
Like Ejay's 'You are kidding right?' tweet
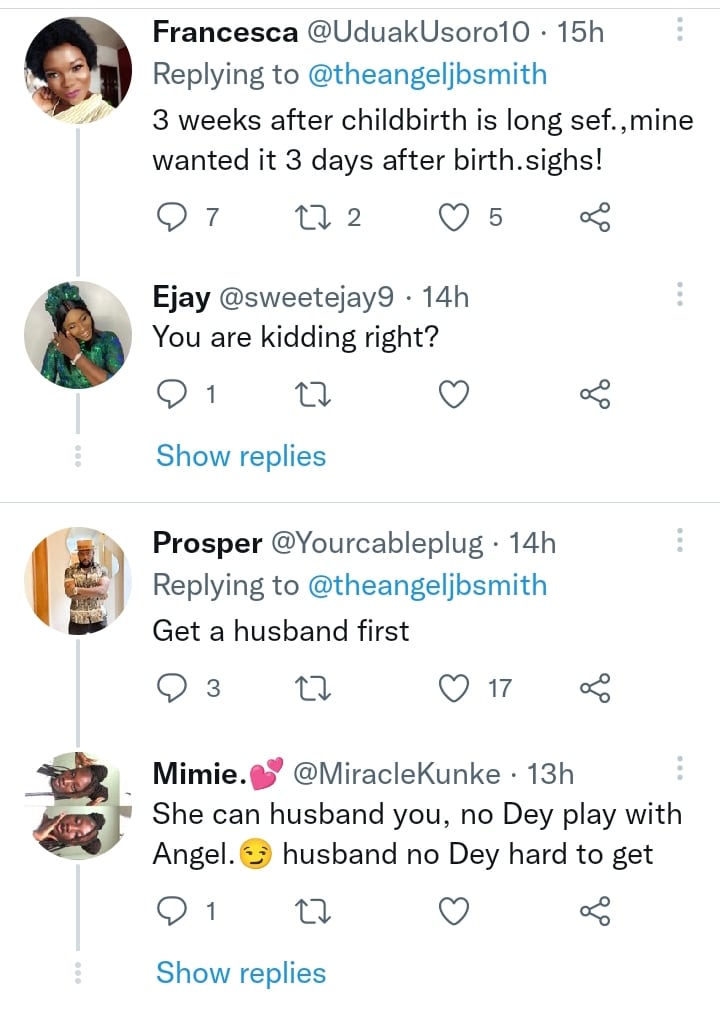[455, 396]
